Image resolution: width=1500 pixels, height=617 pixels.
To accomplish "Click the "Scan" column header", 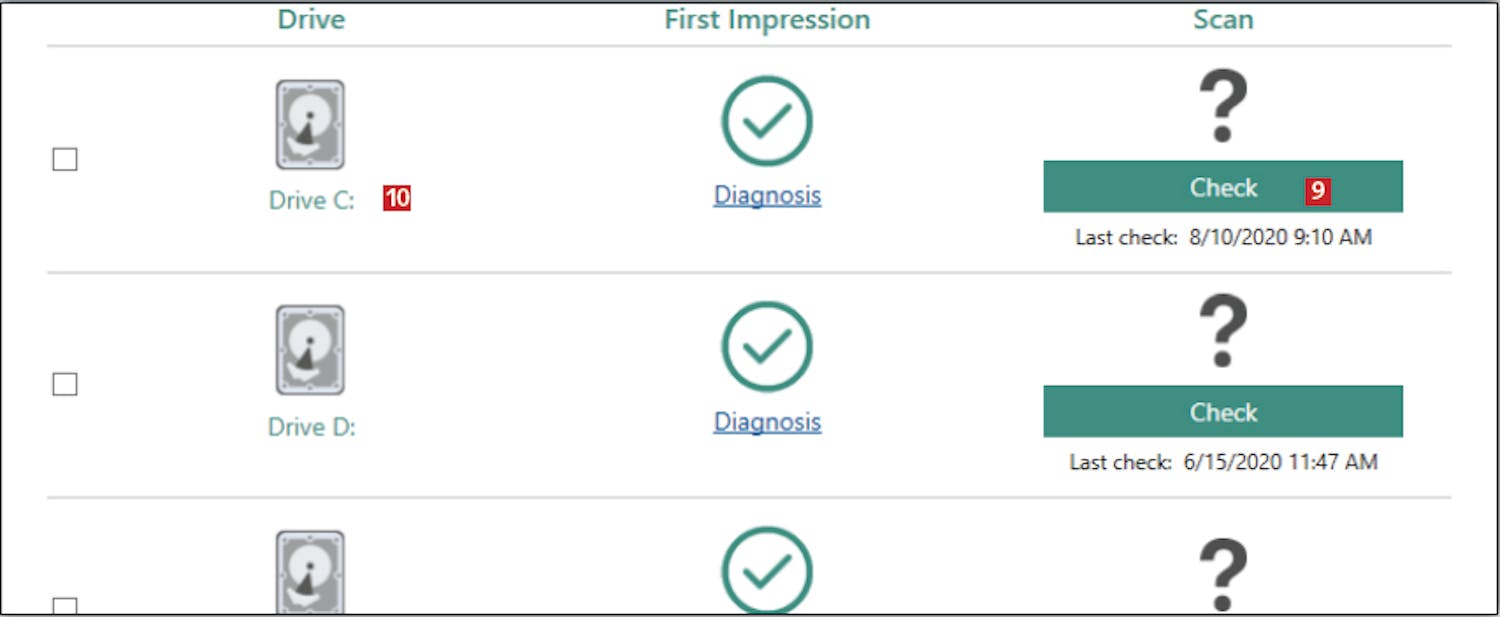I will tap(1223, 20).
